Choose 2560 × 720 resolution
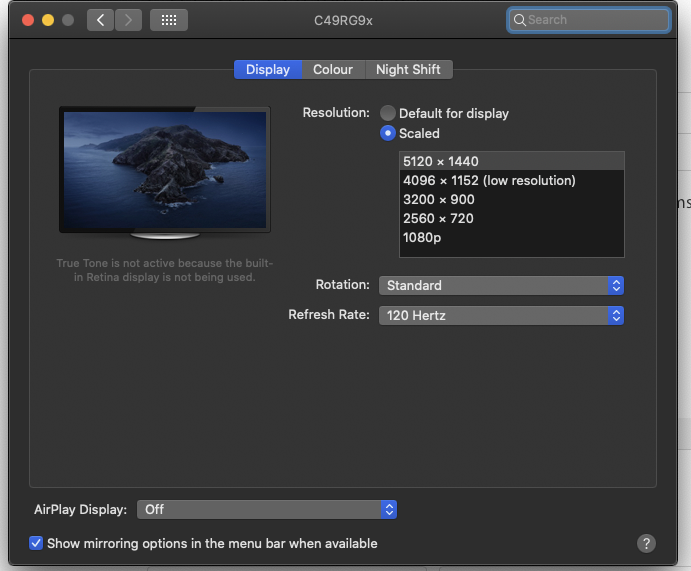Viewport: 691px width, 571px height. [512, 218]
